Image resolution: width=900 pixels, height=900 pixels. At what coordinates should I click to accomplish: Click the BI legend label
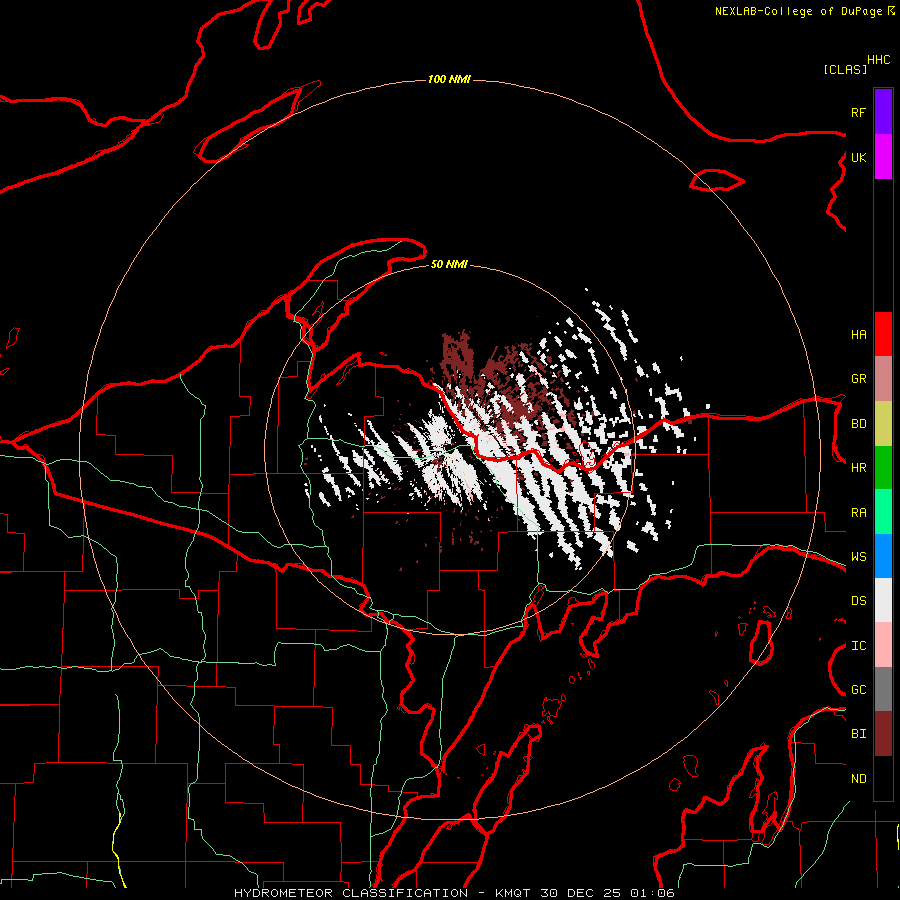[859, 734]
